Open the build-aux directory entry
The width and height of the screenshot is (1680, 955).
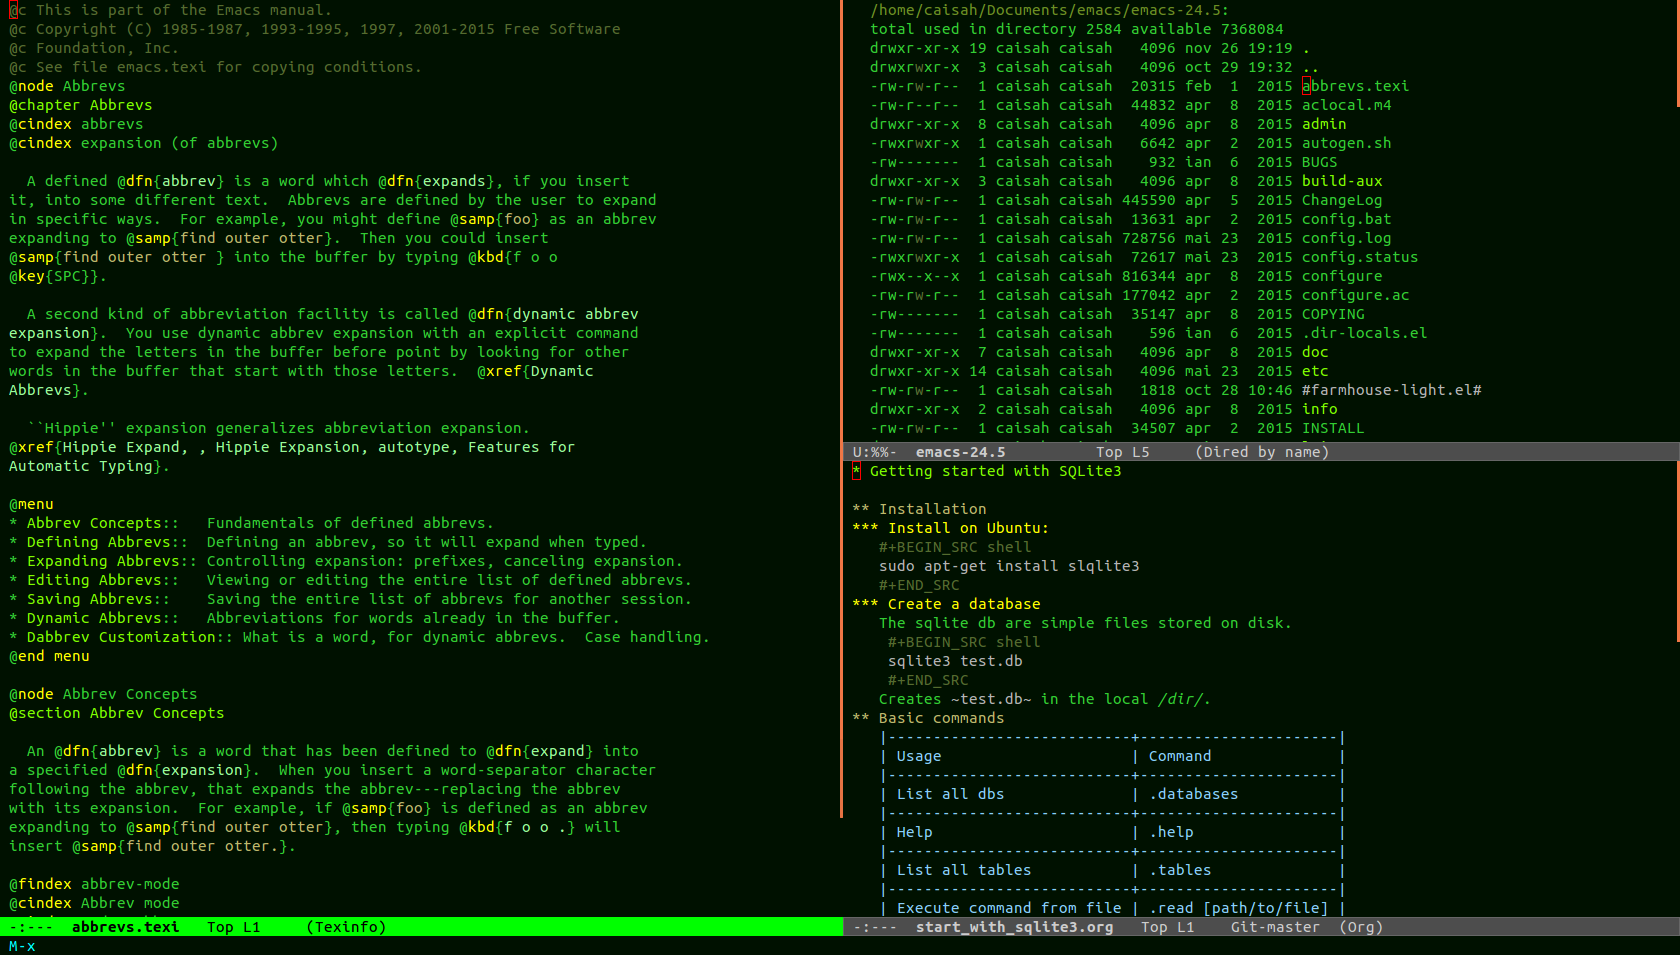pyautogui.click(x=1342, y=181)
